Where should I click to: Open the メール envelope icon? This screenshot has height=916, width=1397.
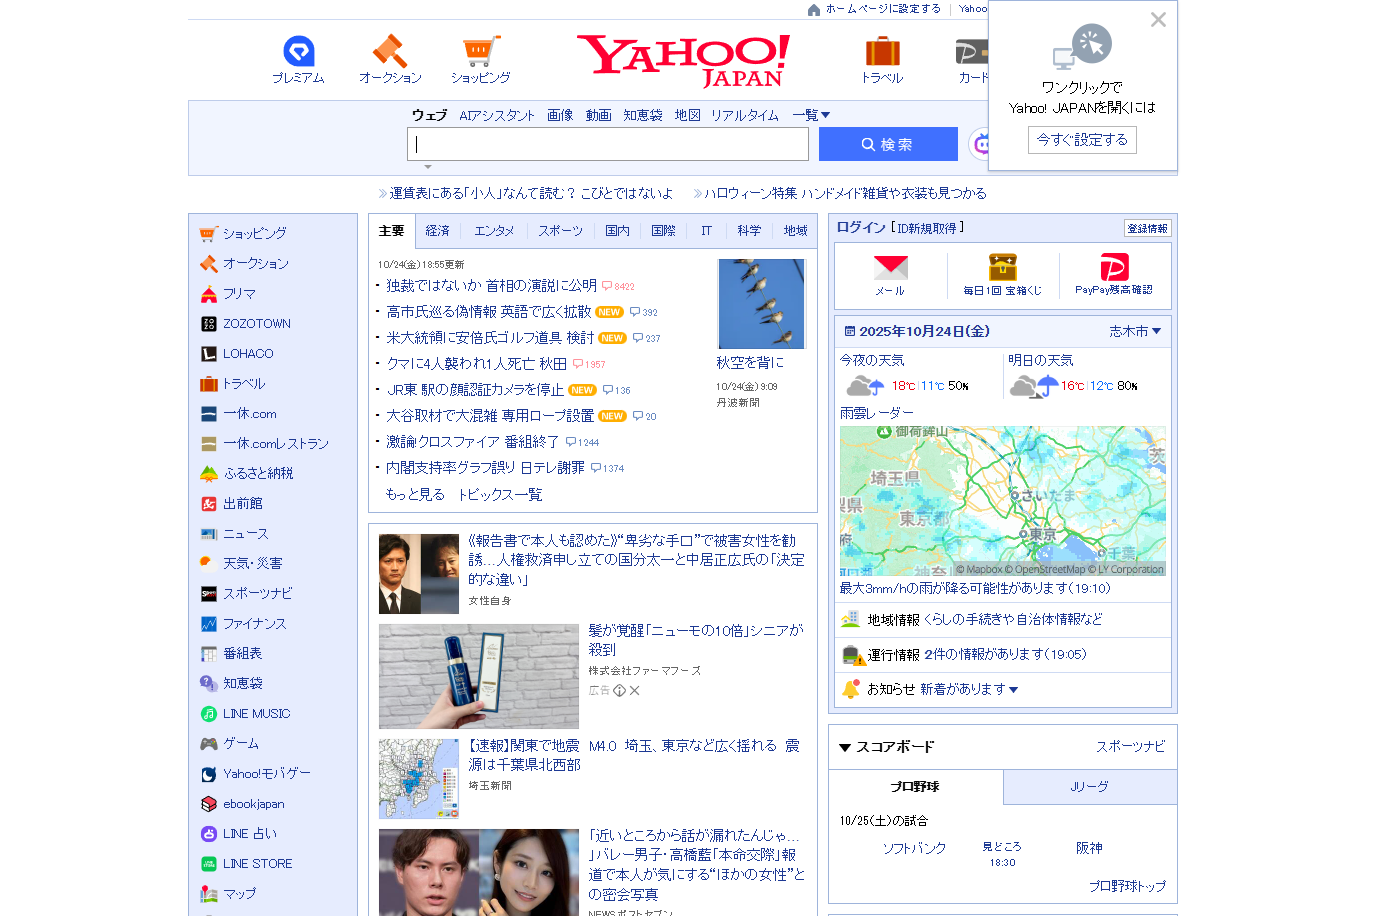click(890, 268)
